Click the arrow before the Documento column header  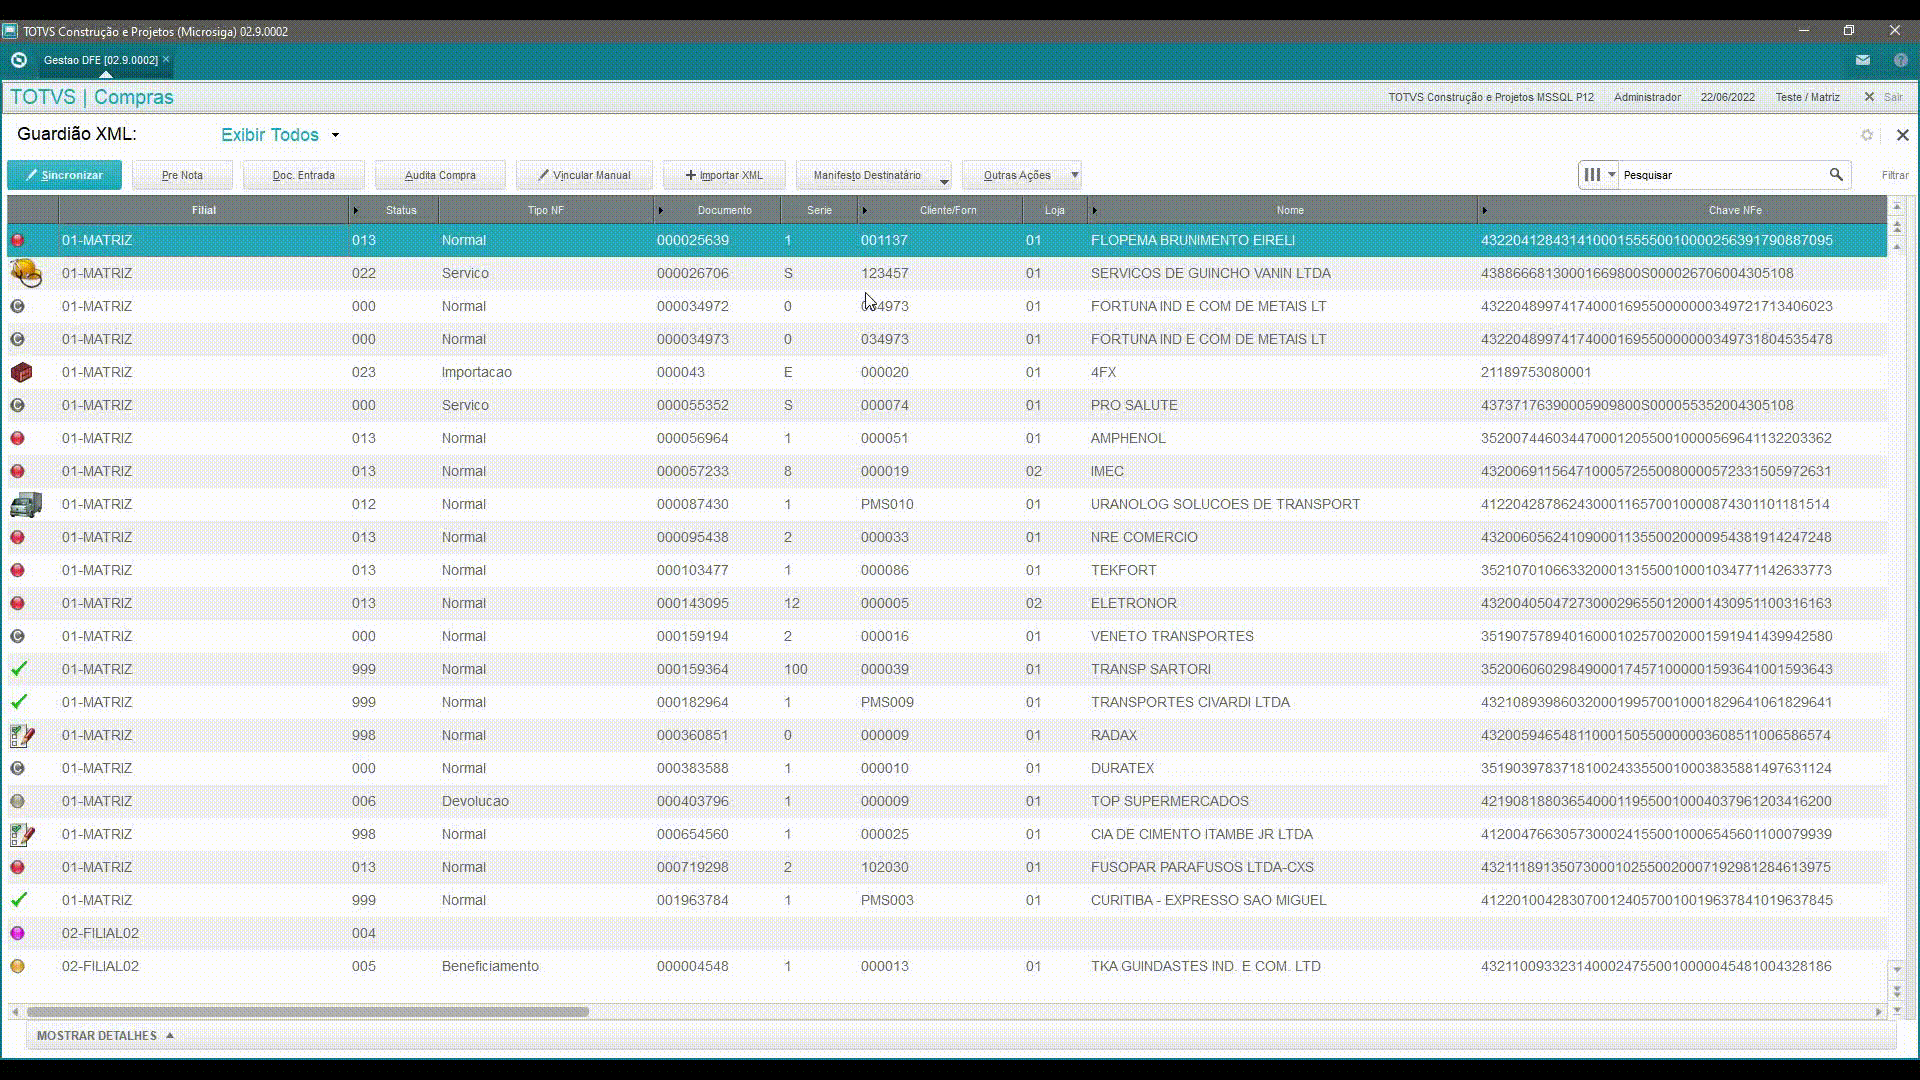click(x=660, y=210)
